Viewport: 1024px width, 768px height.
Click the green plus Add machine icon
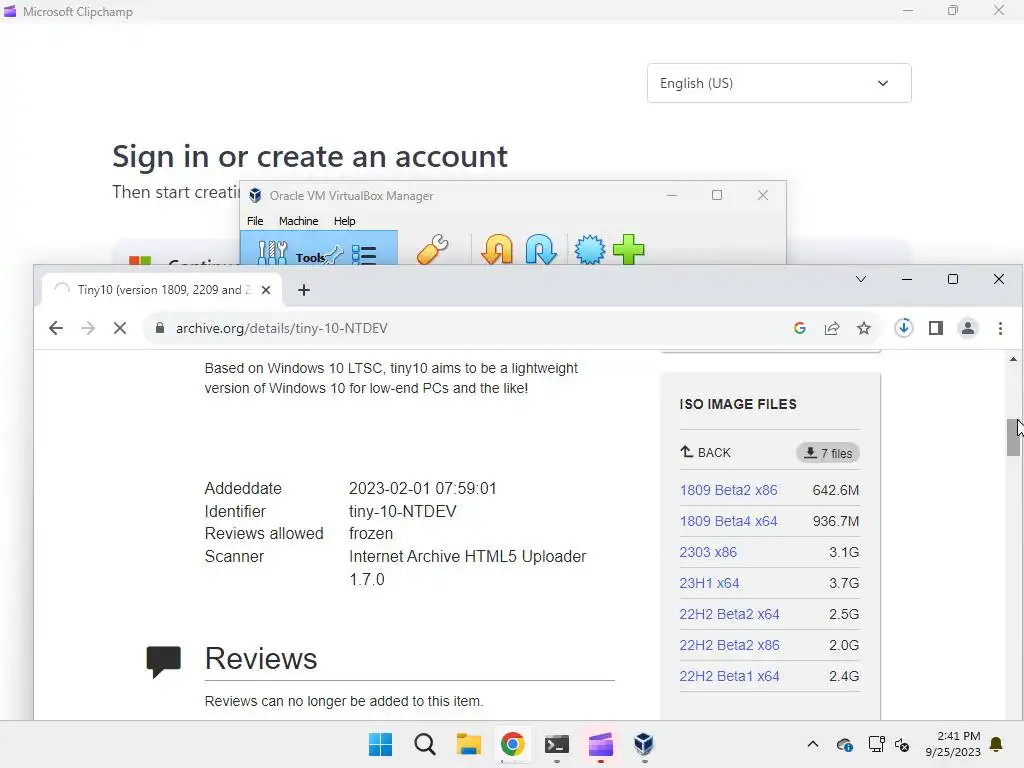coord(629,249)
